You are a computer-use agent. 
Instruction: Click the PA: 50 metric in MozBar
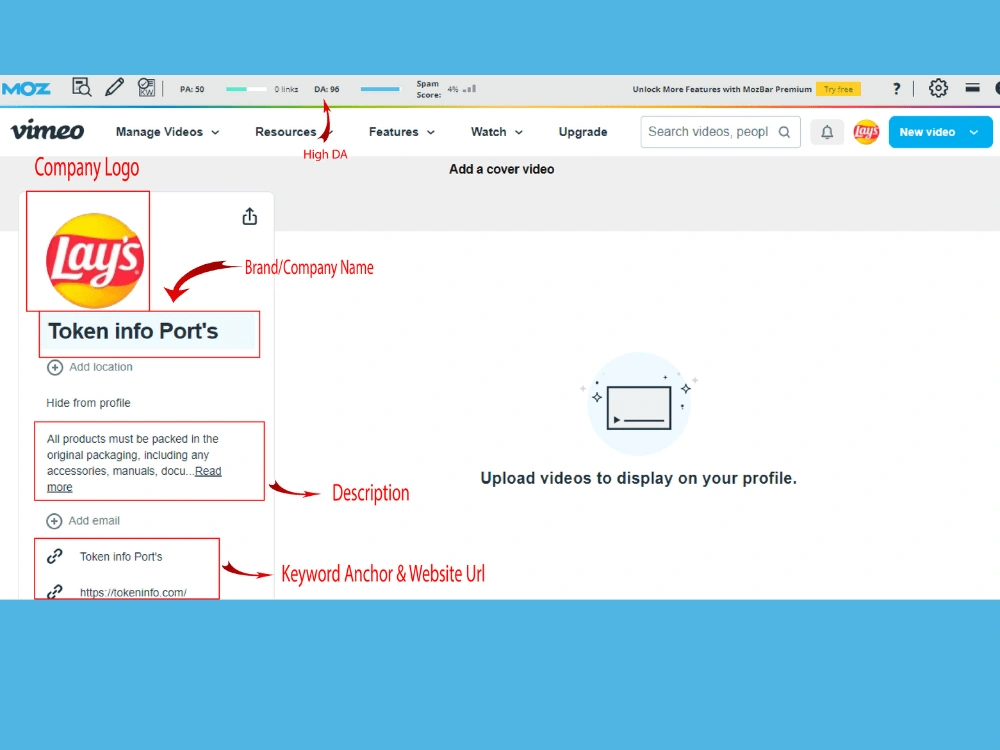click(192, 89)
